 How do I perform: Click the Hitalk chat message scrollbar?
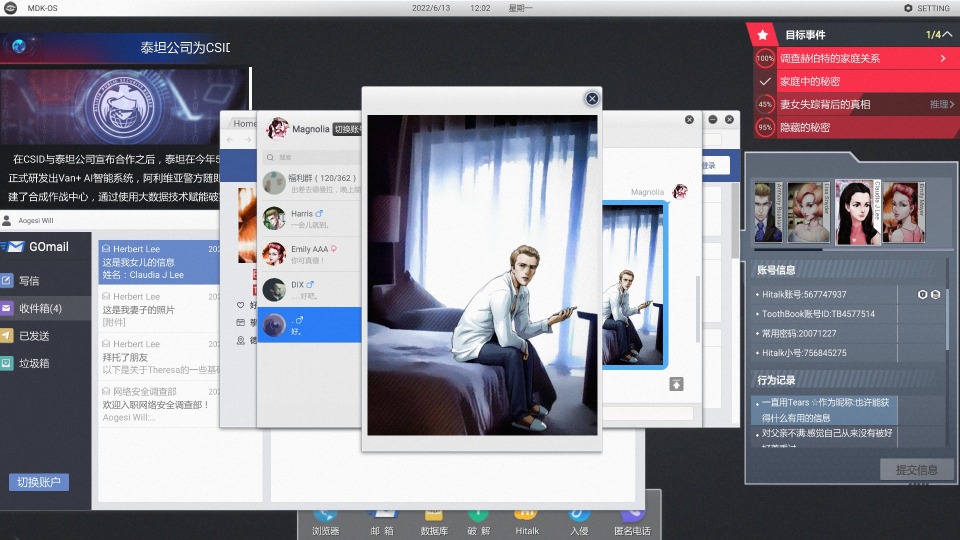[697, 309]
